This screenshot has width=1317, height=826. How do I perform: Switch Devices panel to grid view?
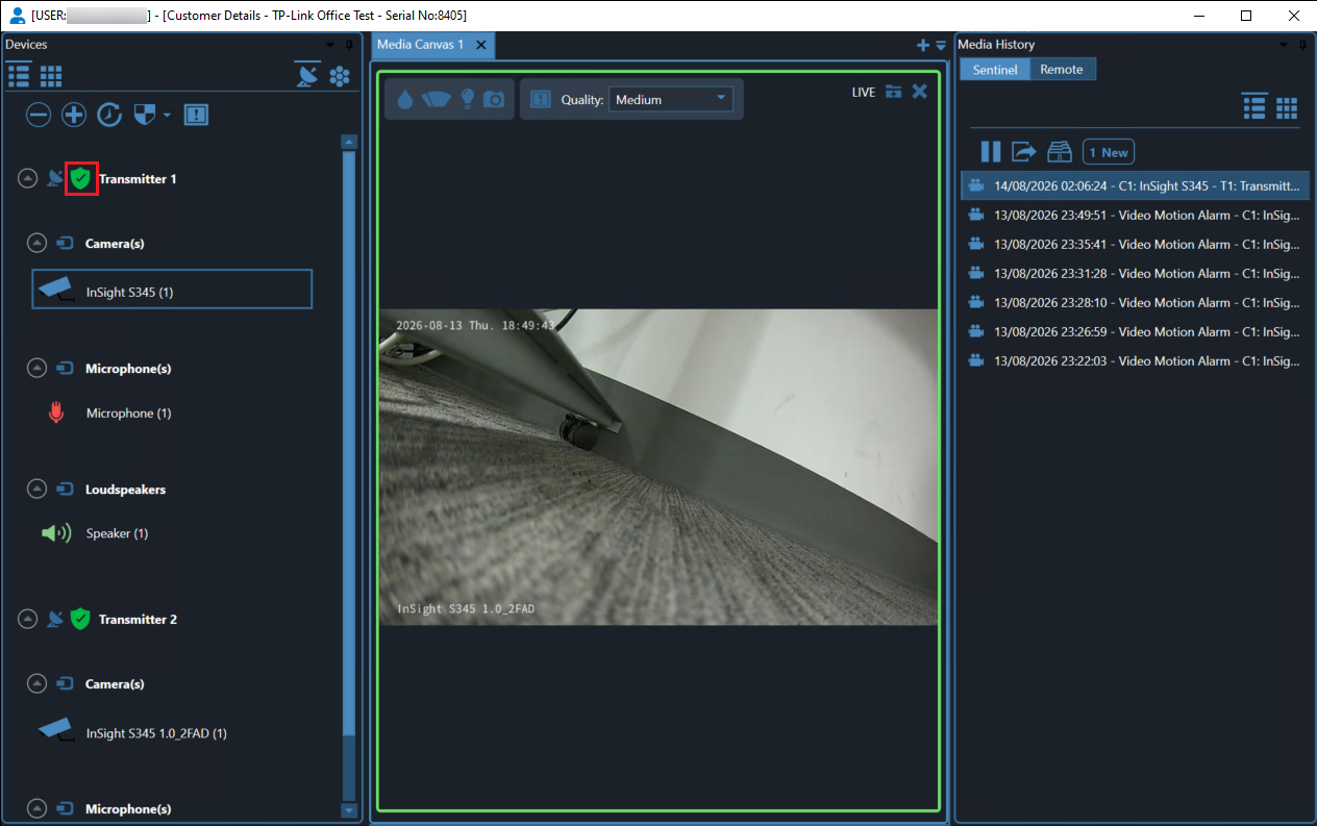pos(50,76)
